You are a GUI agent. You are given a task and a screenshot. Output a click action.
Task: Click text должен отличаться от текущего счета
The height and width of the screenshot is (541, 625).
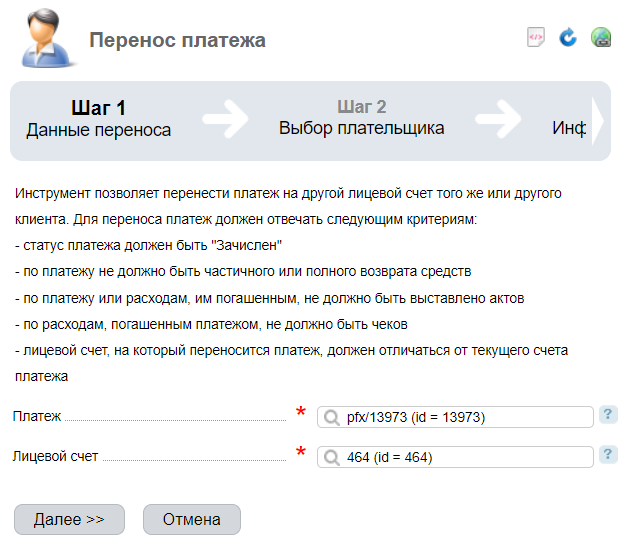[448, 350]
